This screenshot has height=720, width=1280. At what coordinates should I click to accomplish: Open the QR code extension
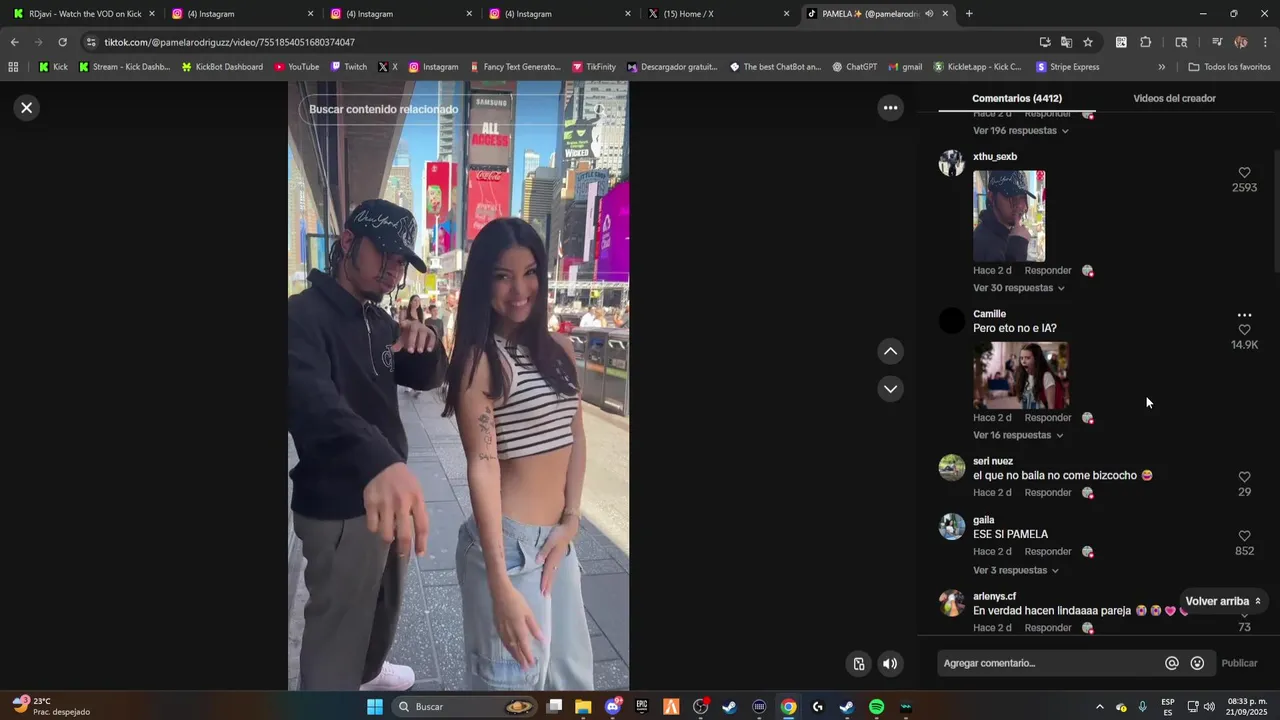[x=1121, y=42]
